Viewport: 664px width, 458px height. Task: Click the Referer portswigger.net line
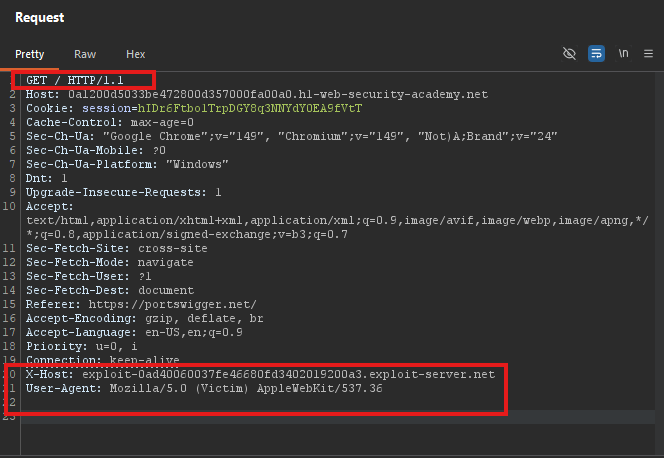coord(141,304)
